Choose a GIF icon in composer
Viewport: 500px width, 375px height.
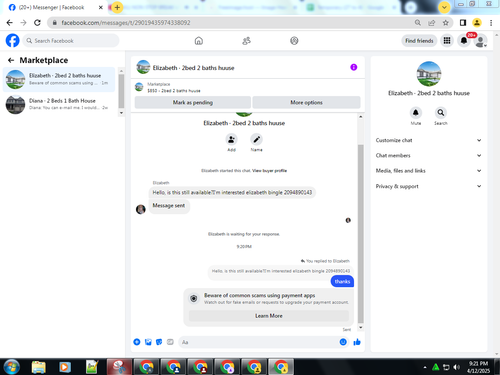point(170,342)
